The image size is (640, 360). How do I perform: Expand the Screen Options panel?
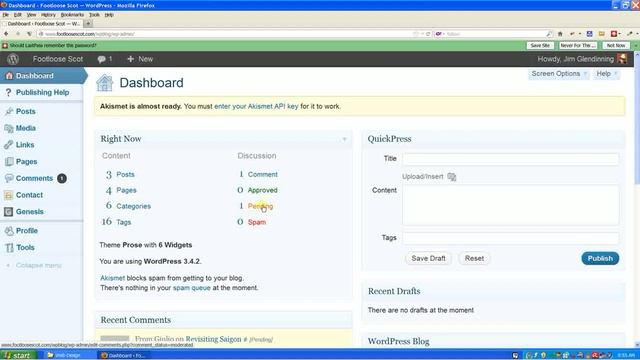pyautogui.click(x=558, y=74)
